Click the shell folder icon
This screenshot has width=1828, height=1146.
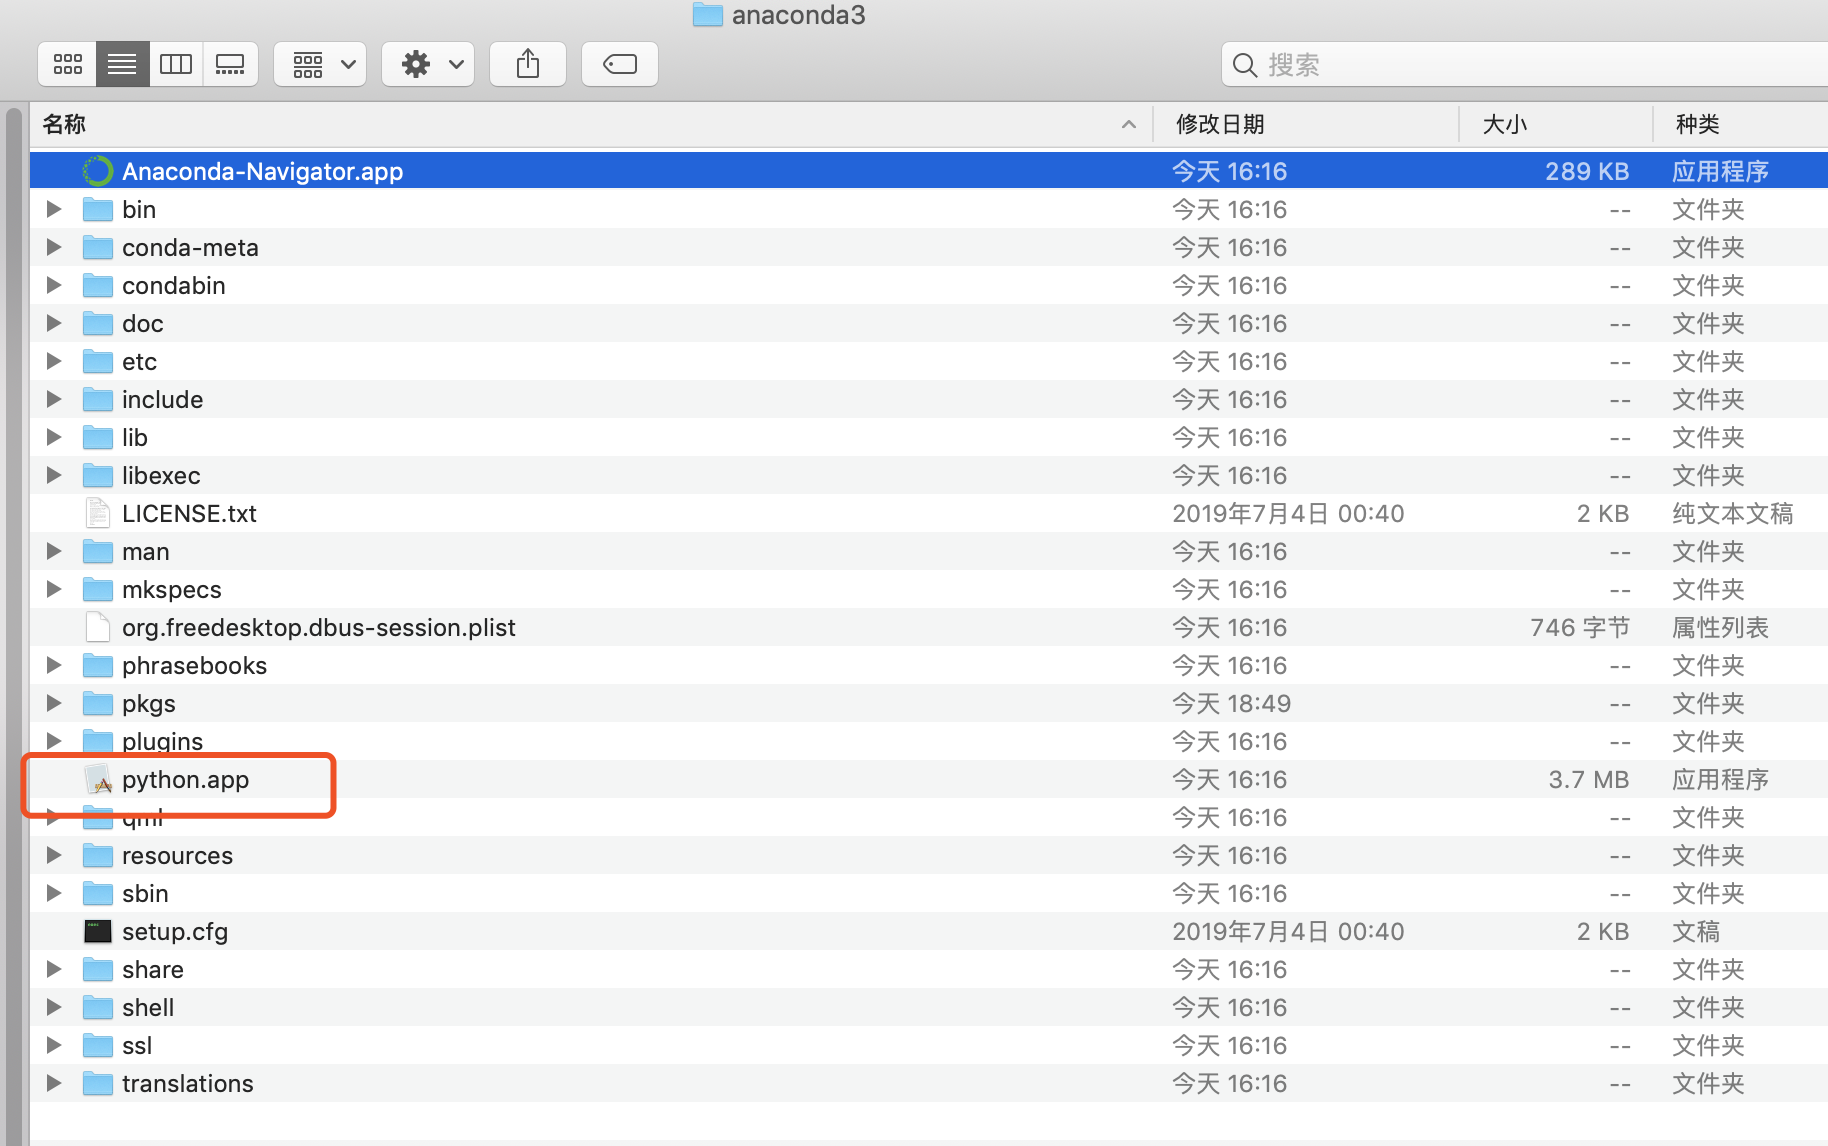click(97, 1007)
